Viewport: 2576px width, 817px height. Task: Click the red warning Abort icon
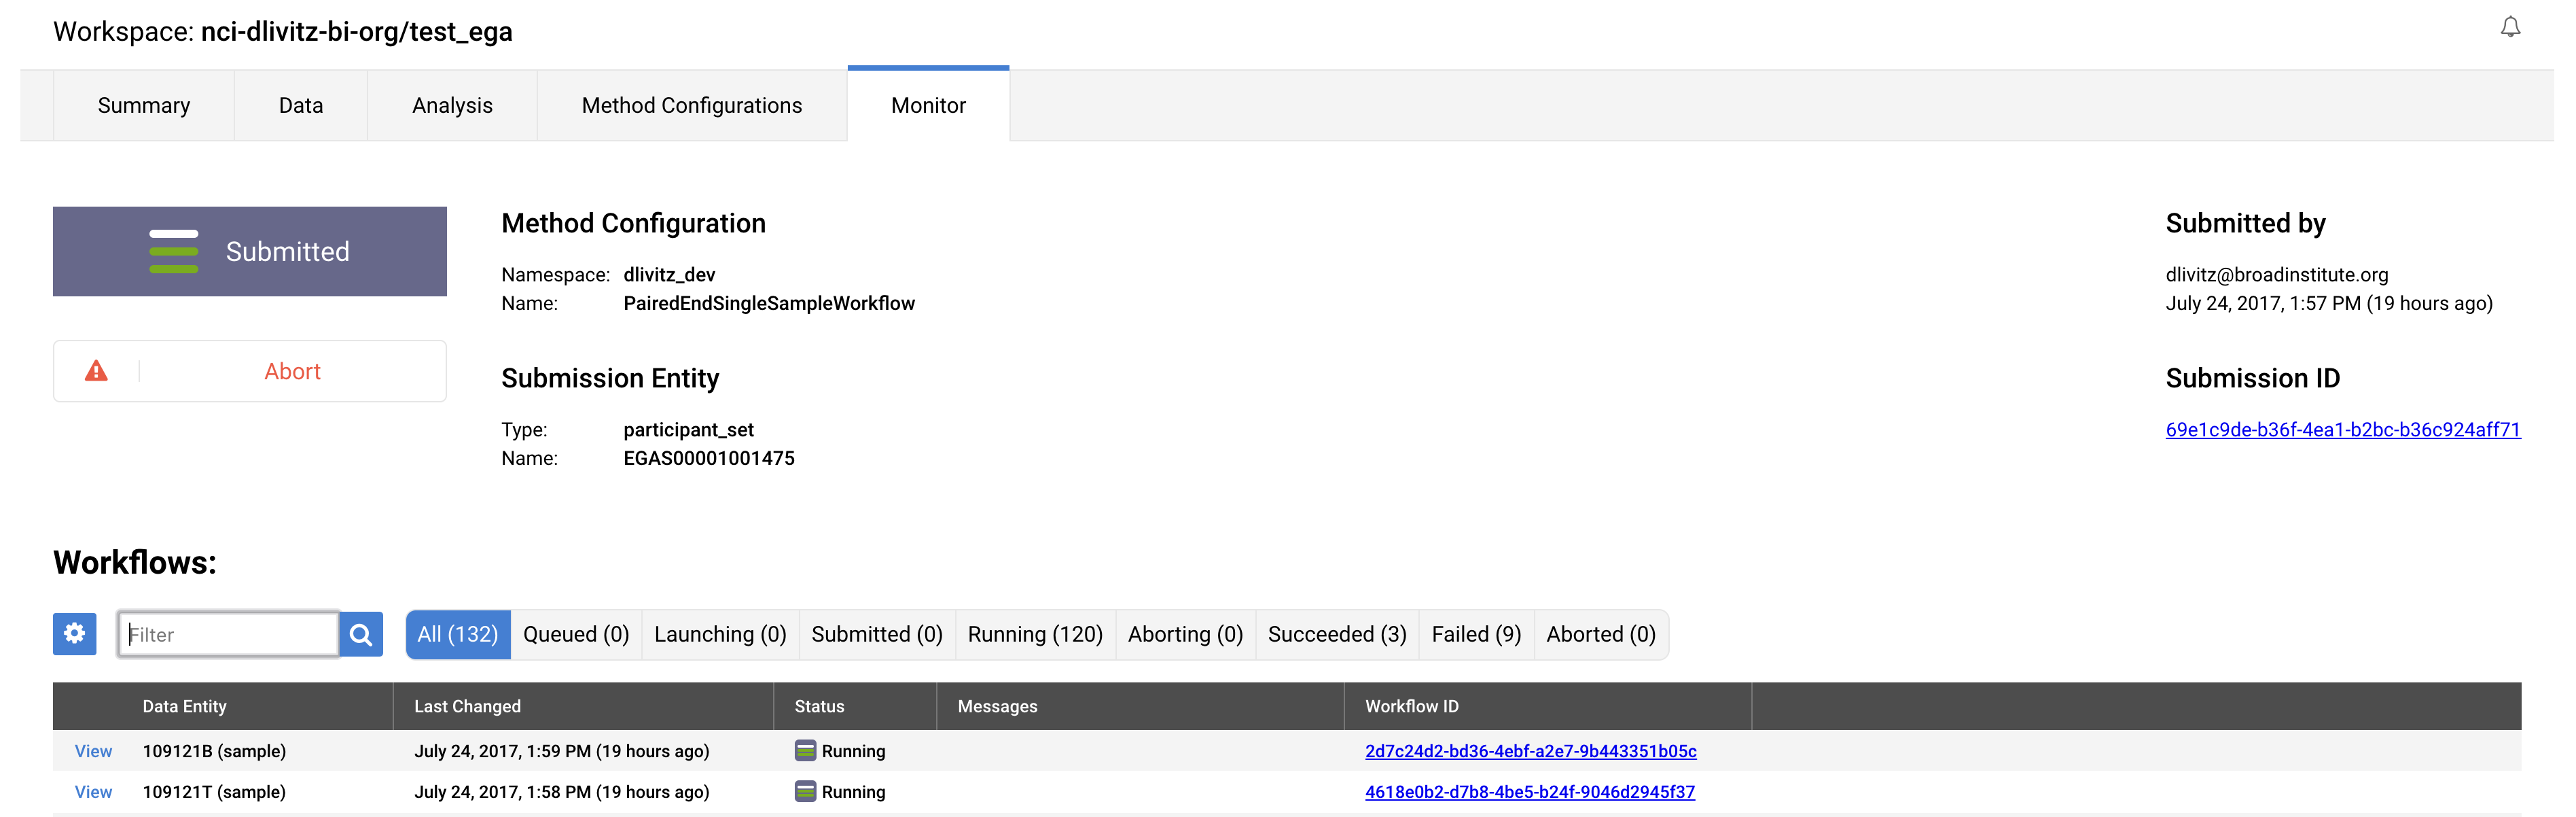point(96,371)
